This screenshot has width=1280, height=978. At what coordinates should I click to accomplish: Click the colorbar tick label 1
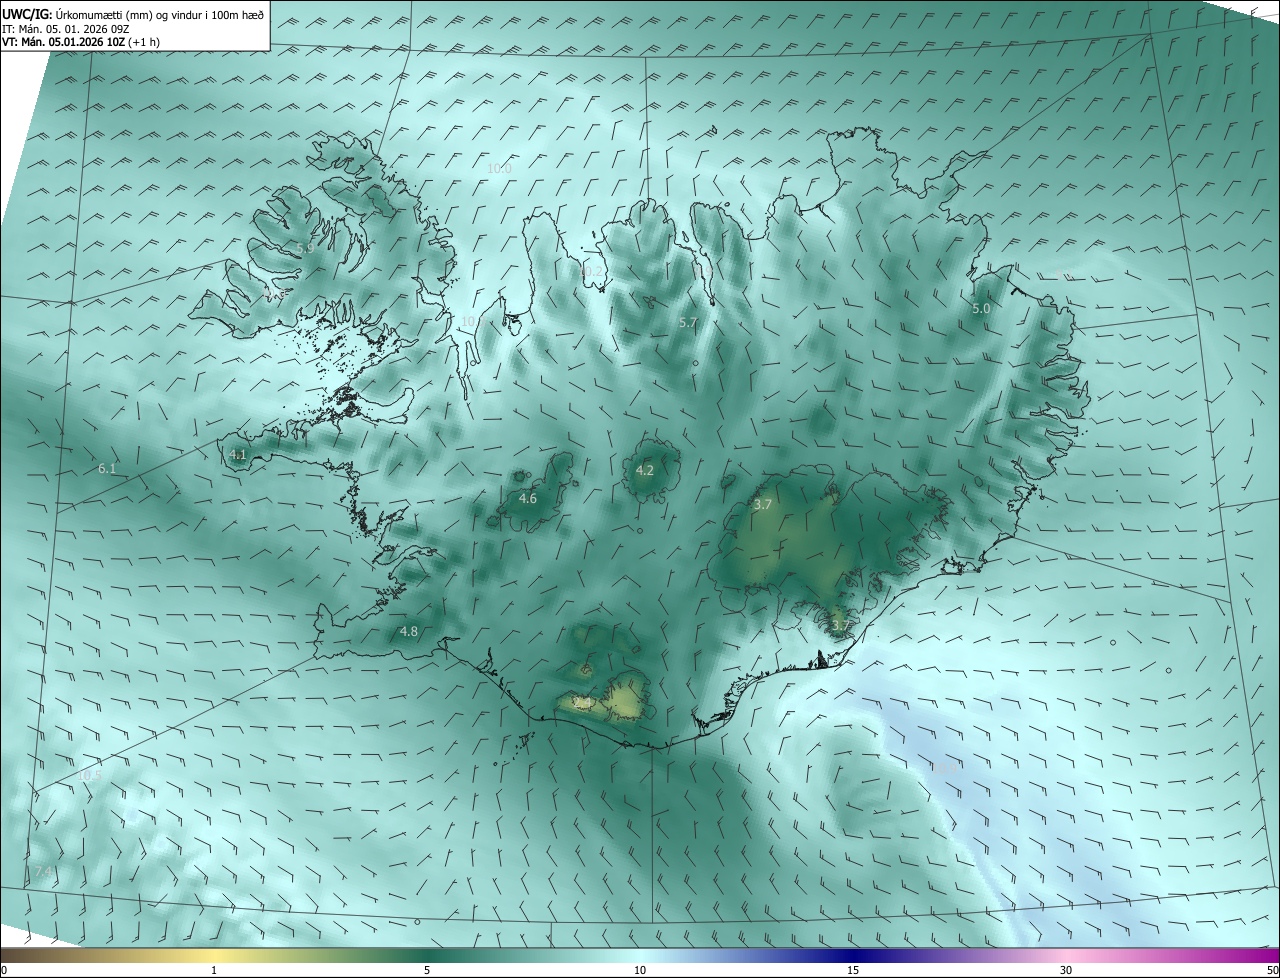(x=214, y=970)
